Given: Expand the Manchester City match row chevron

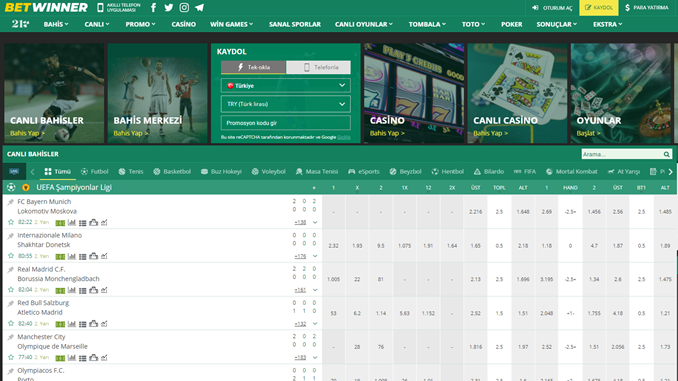Looking at the screenshot, I should point(315,357).
